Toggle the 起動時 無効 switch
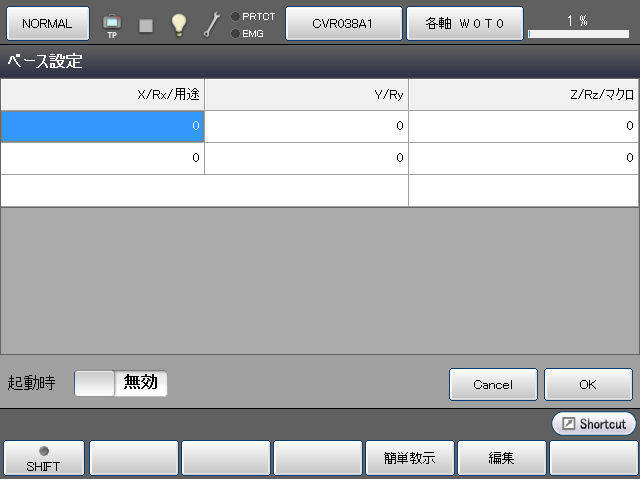 (121, 383)
